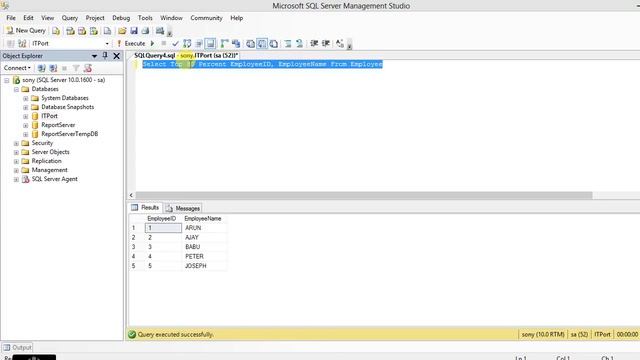Open SQL Server Compact query icon
640x360 pixels.
point(107,31)
